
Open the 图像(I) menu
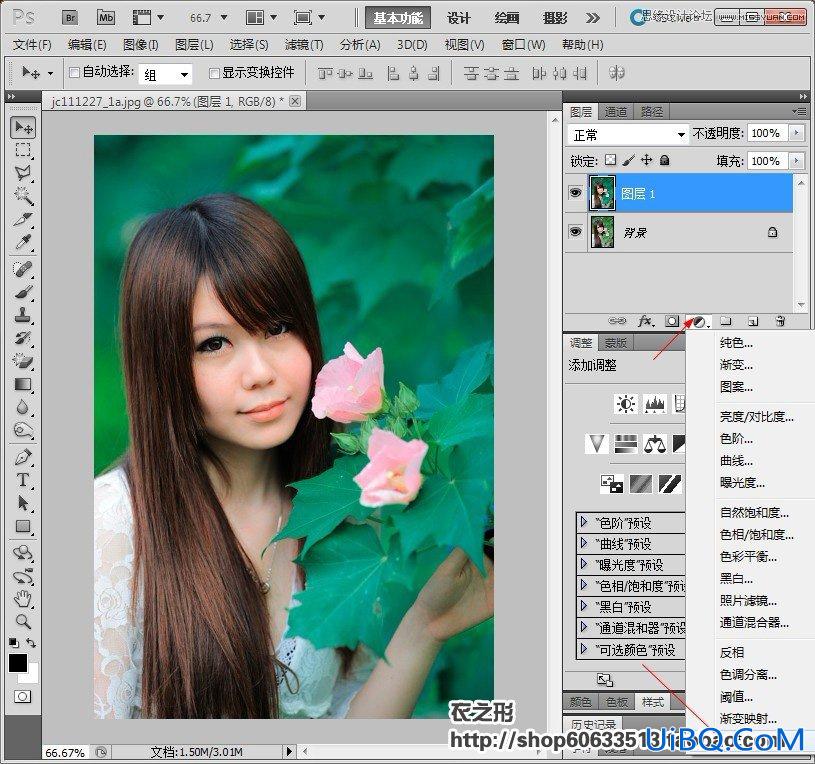pos(141,45)
